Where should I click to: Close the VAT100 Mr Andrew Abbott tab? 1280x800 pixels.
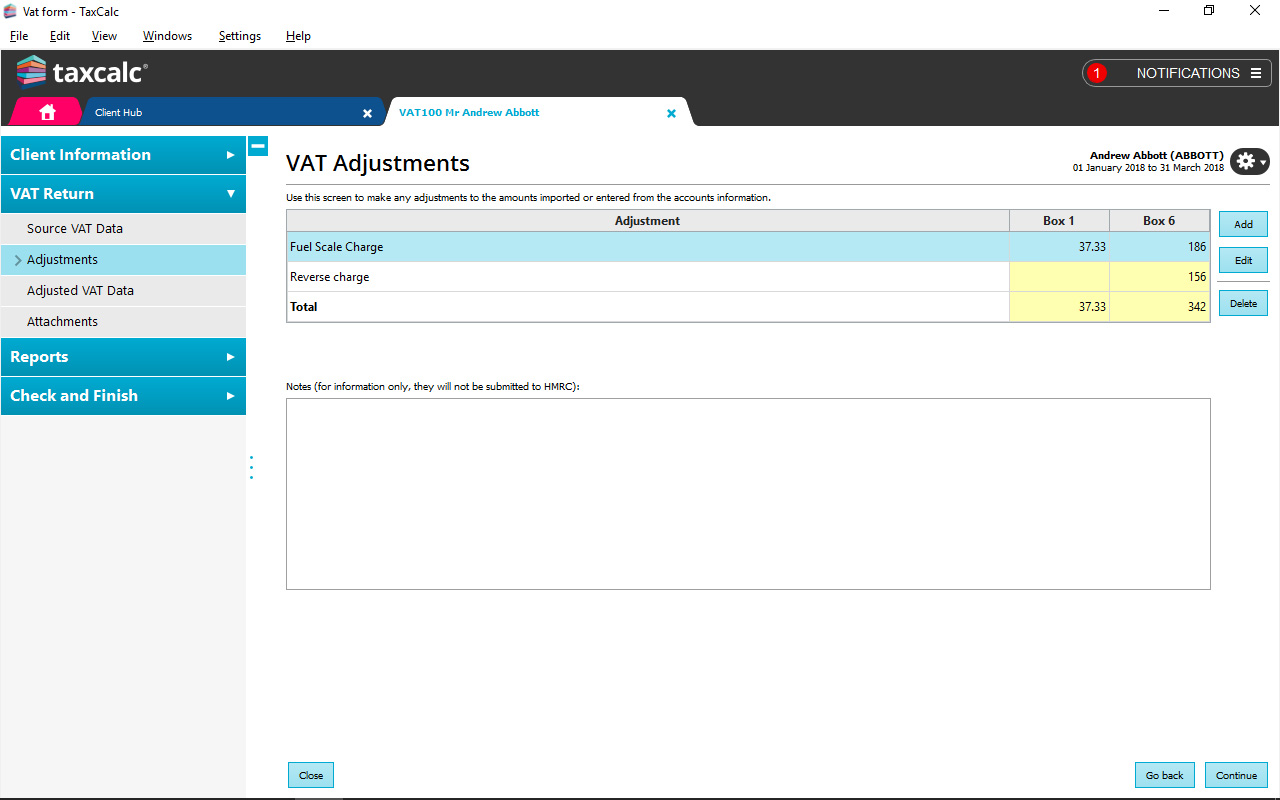point(671,113)
